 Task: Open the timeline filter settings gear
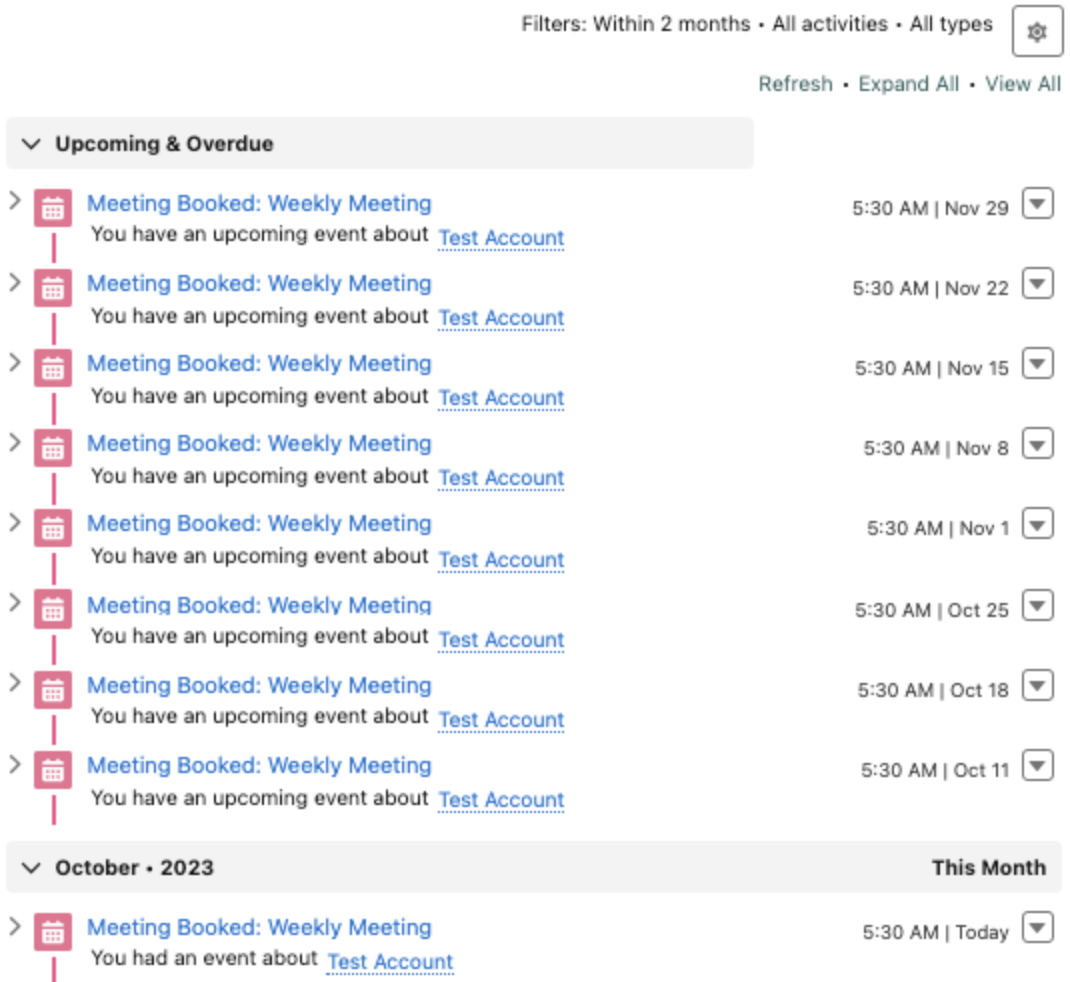click(x=1037, y=32)
